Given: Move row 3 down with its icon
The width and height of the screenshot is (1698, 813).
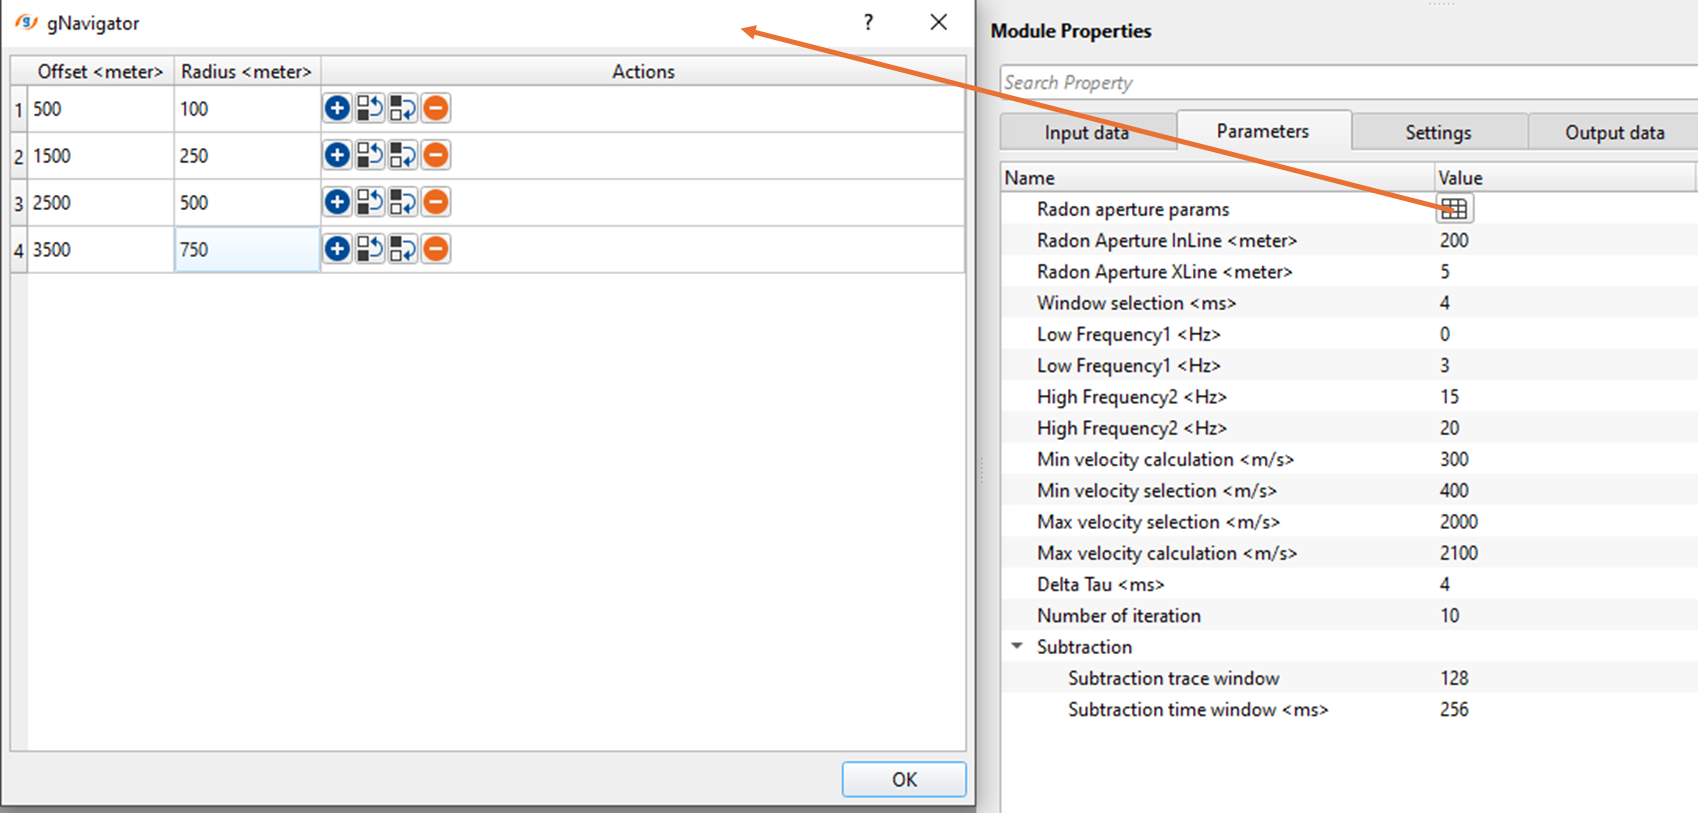Looking at the screenshot, I should tap(403, 202).
